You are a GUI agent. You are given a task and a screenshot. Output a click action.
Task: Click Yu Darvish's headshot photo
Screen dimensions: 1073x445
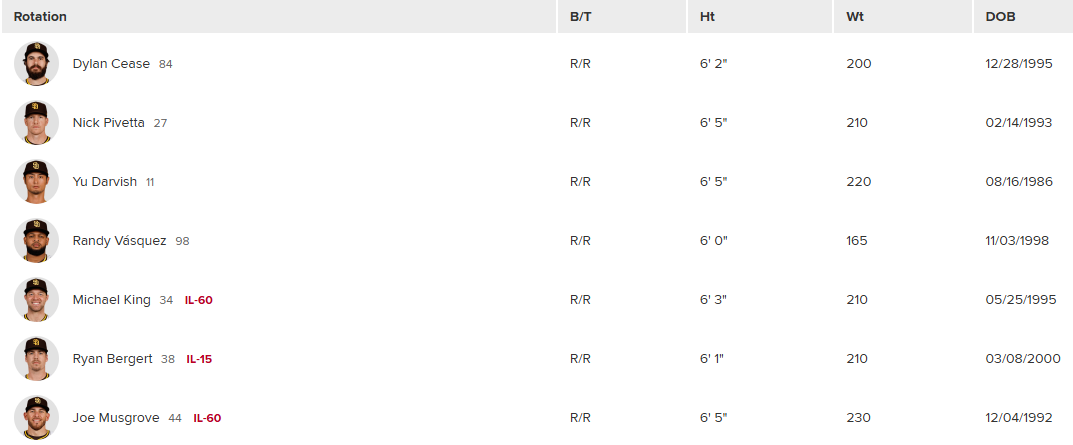coord(37,182)
